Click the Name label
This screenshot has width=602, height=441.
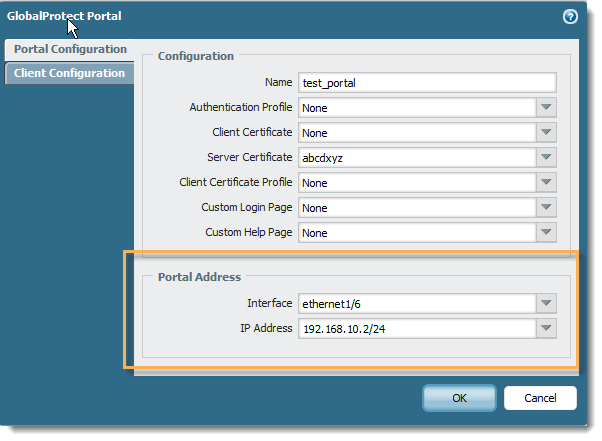click(278, 82)
